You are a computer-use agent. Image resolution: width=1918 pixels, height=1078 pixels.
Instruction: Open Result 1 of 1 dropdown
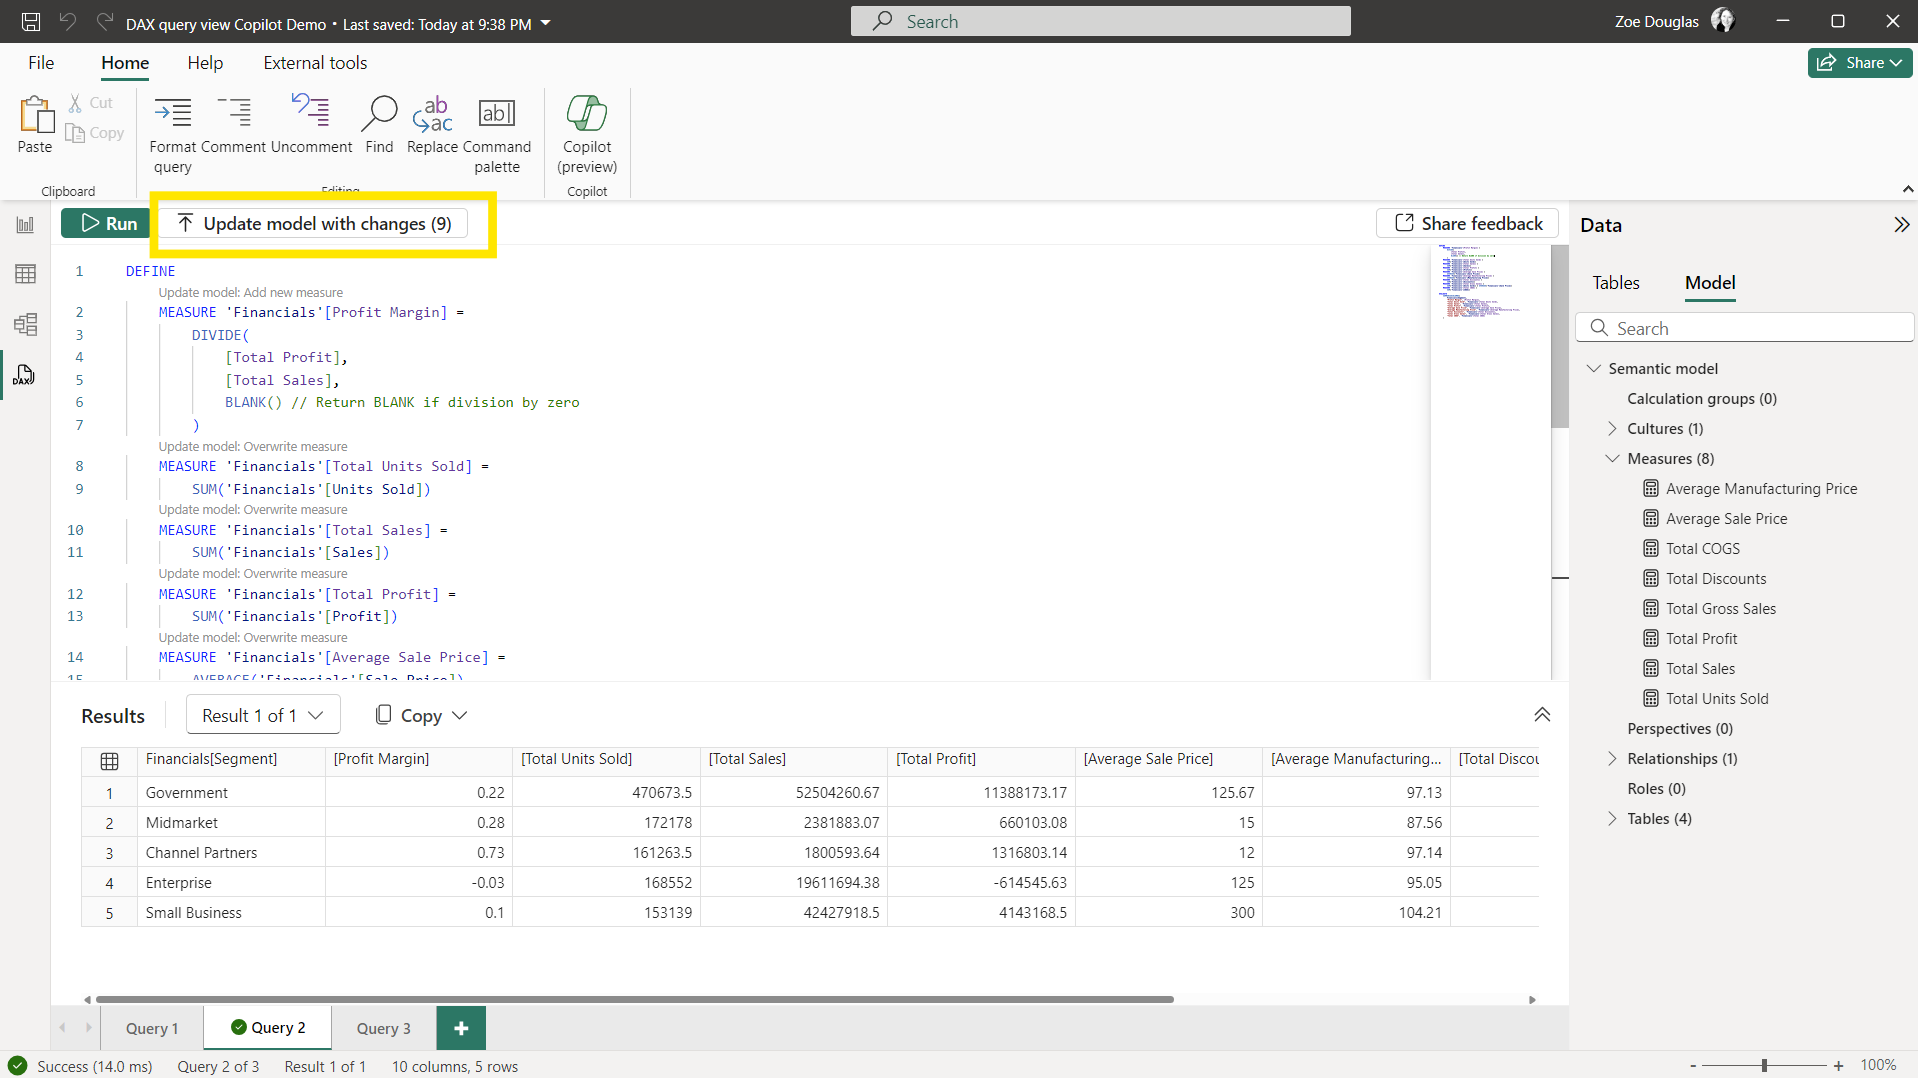pos(263,715)
